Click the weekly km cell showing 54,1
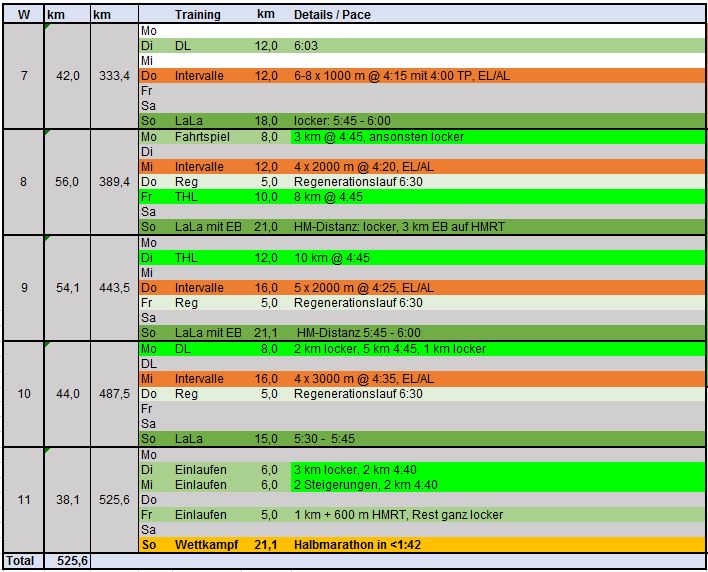Screen dimensions: 708x572 [67, 288]
